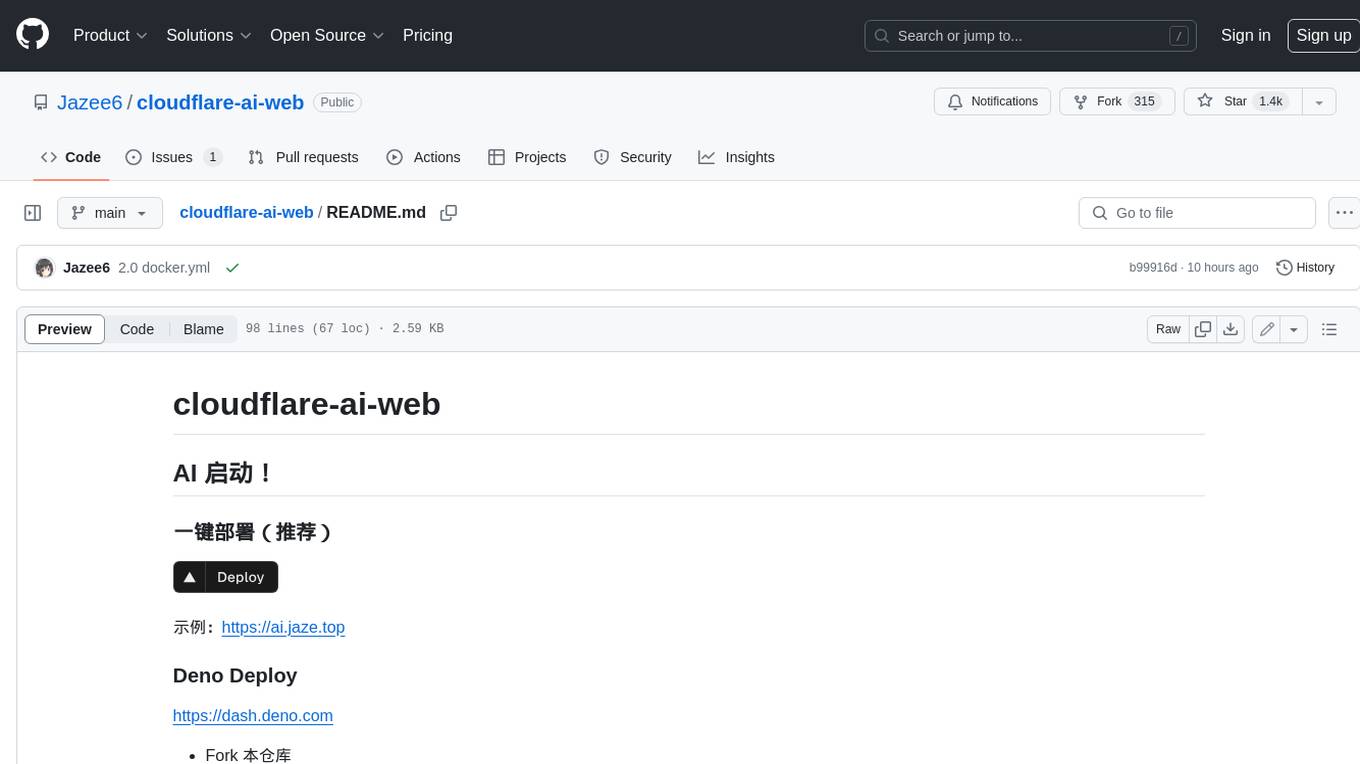
Task: Expand the Product menu
Action: pyautogui.click(x=110, y=35)
